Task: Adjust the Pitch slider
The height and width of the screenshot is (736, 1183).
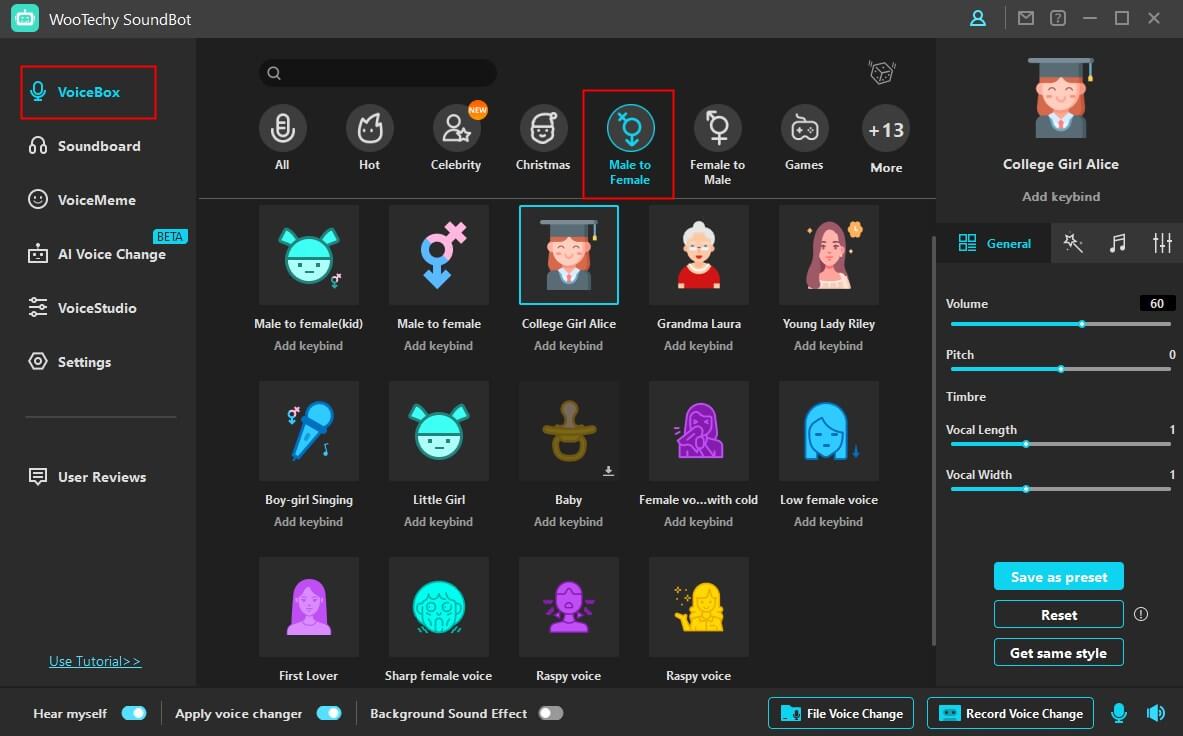Action: pyautogui.click(x=1060, y=369)
